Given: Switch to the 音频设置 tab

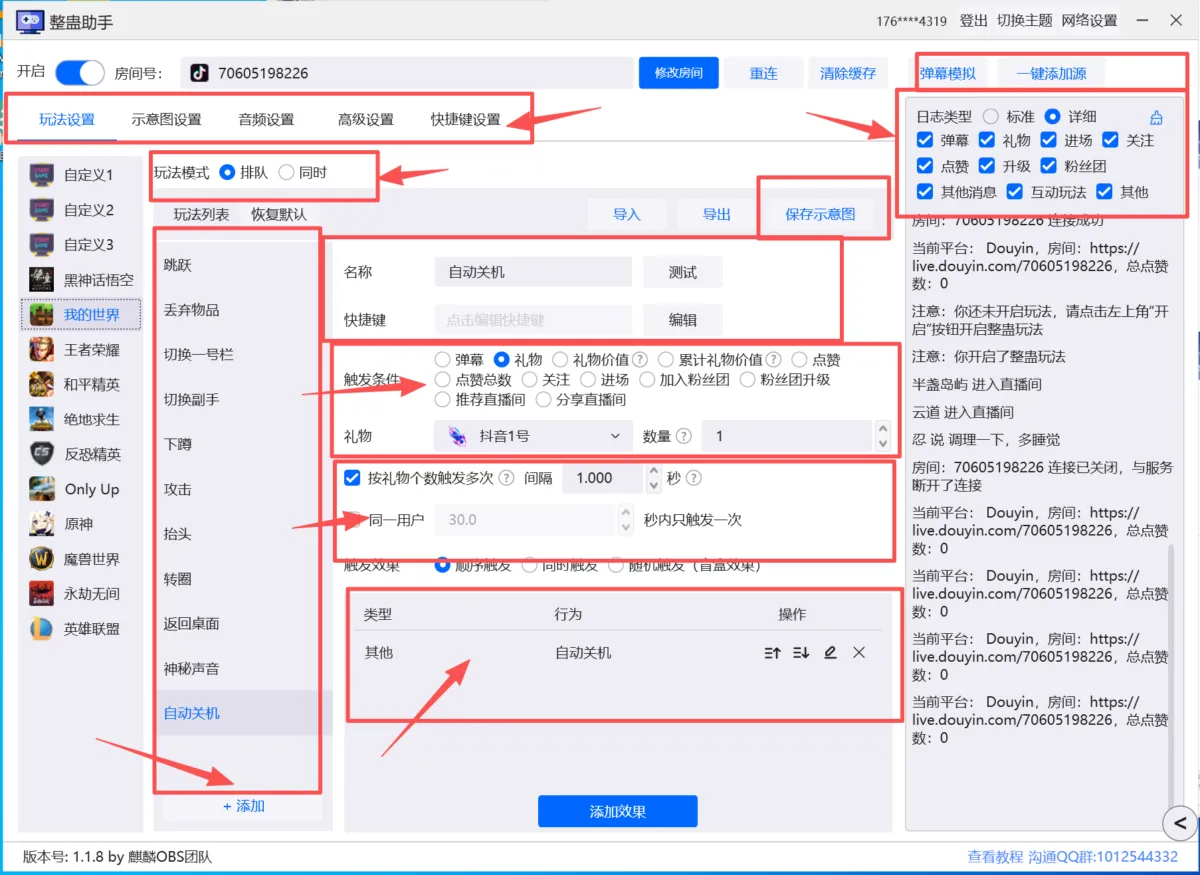Looking at the screenshot, I should pos(266,119).
